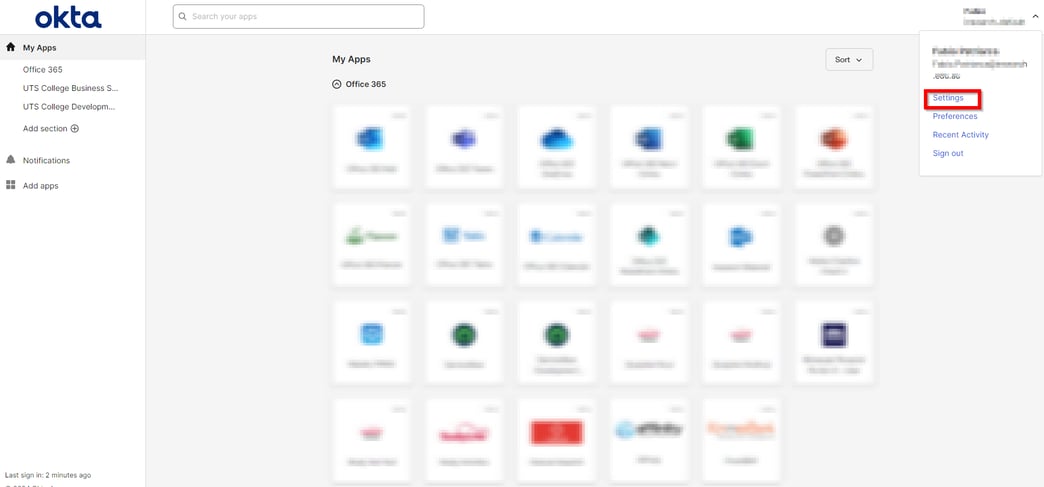Image resolution: width=1044 pixels, height=487 pixels.
Task: Launch the red rectangular logo tile
Action: (557, 441)
